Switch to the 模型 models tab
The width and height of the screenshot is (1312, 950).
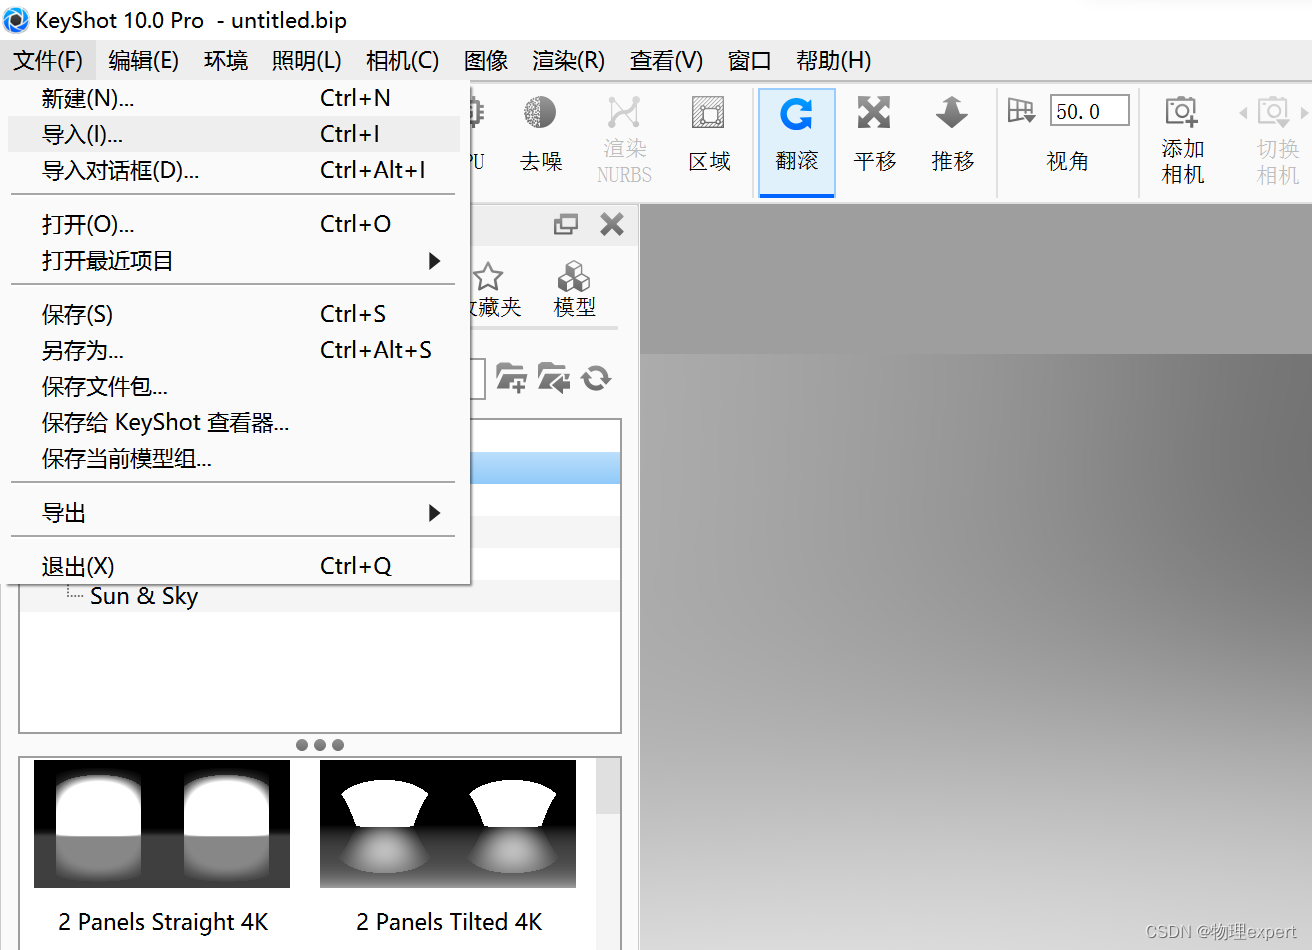[x=574, y=291]
